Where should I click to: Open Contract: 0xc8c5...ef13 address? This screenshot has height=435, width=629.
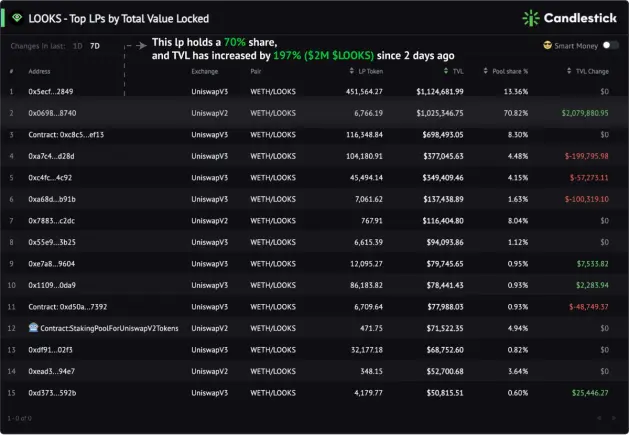(66, 135)
